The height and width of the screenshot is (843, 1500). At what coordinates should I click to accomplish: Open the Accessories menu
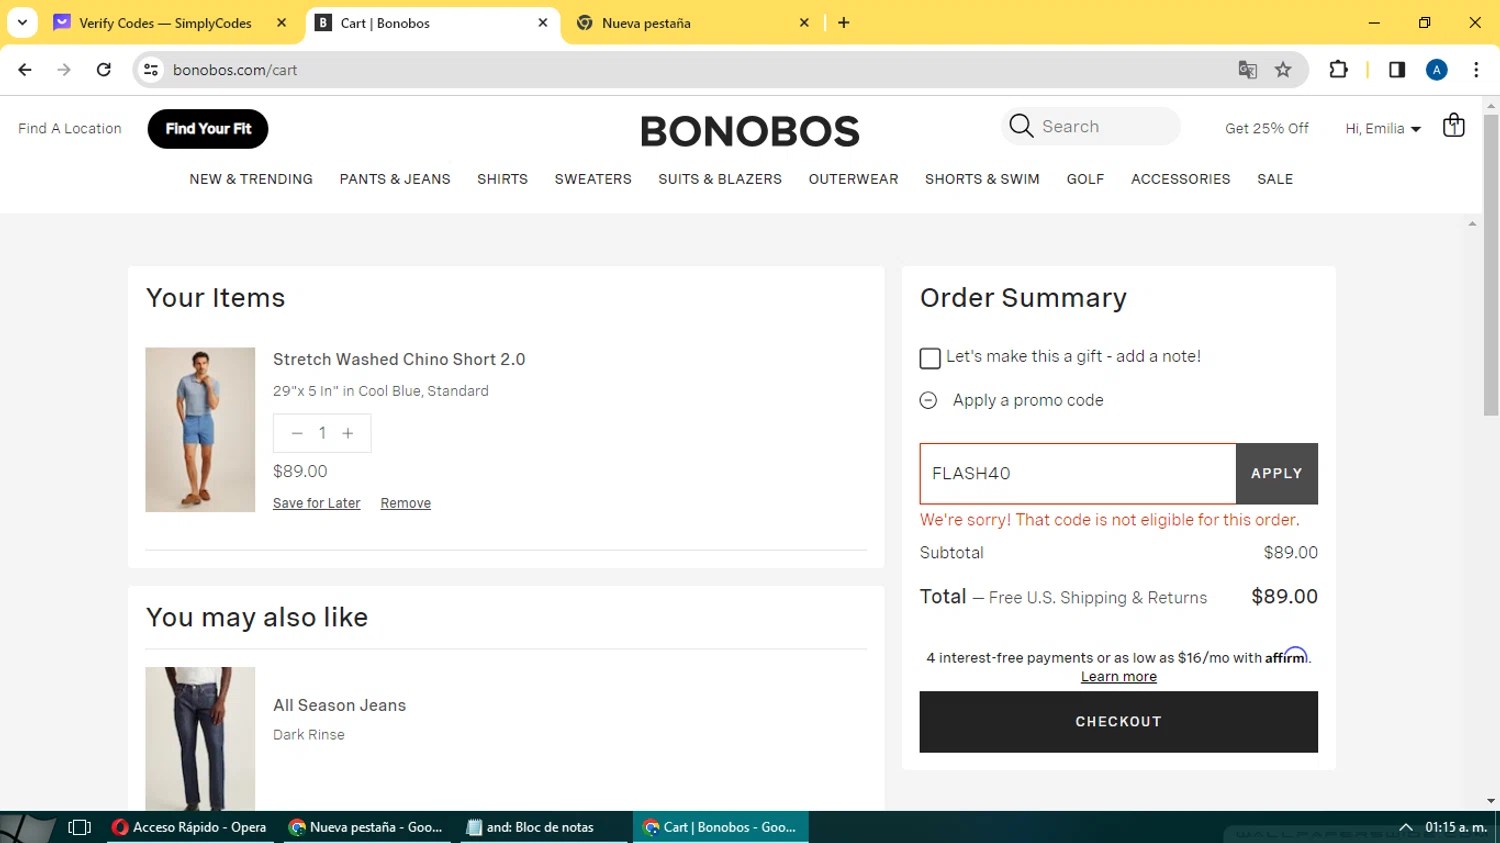(x=1181, y=179)
